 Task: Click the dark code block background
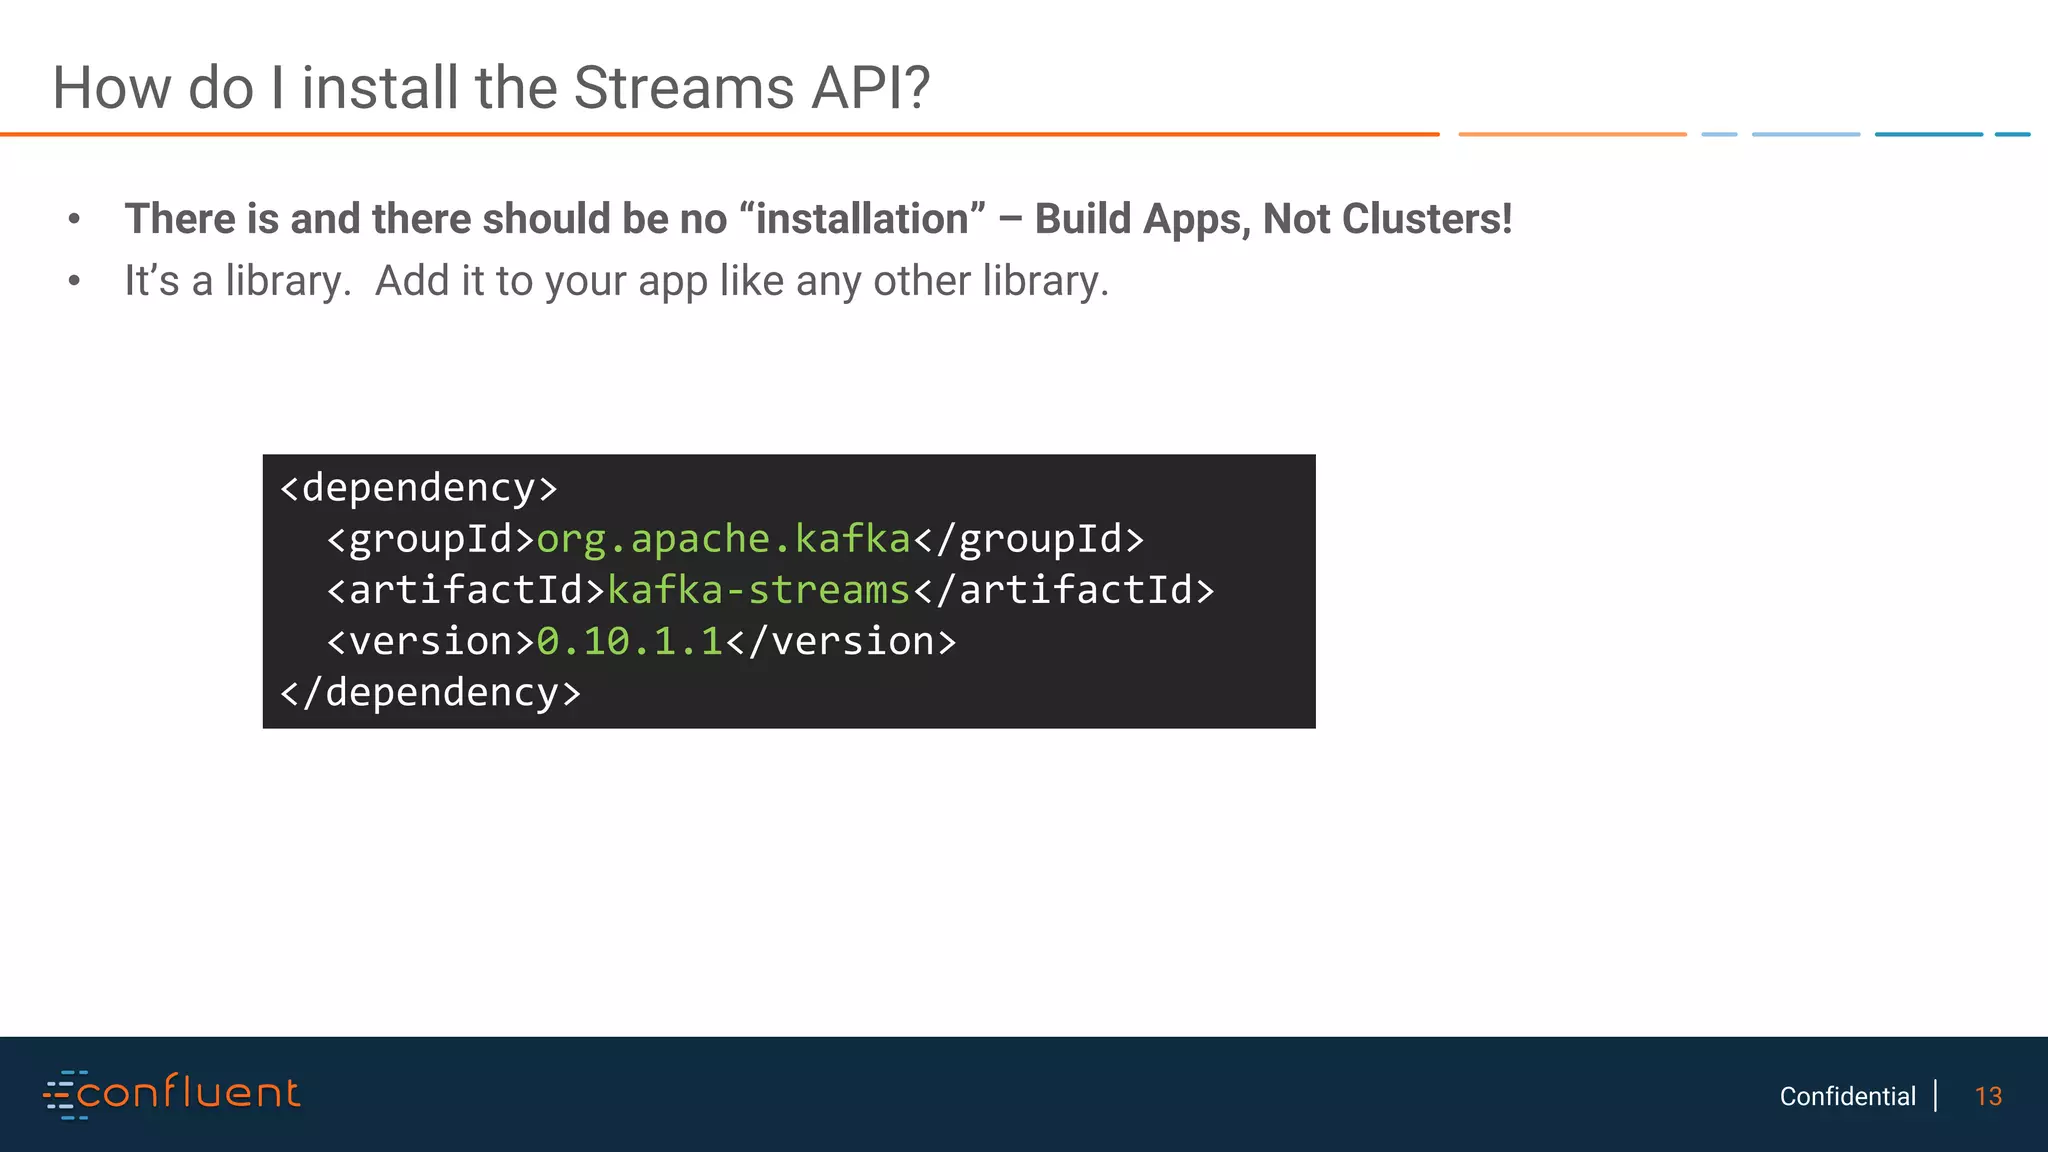1150,680
